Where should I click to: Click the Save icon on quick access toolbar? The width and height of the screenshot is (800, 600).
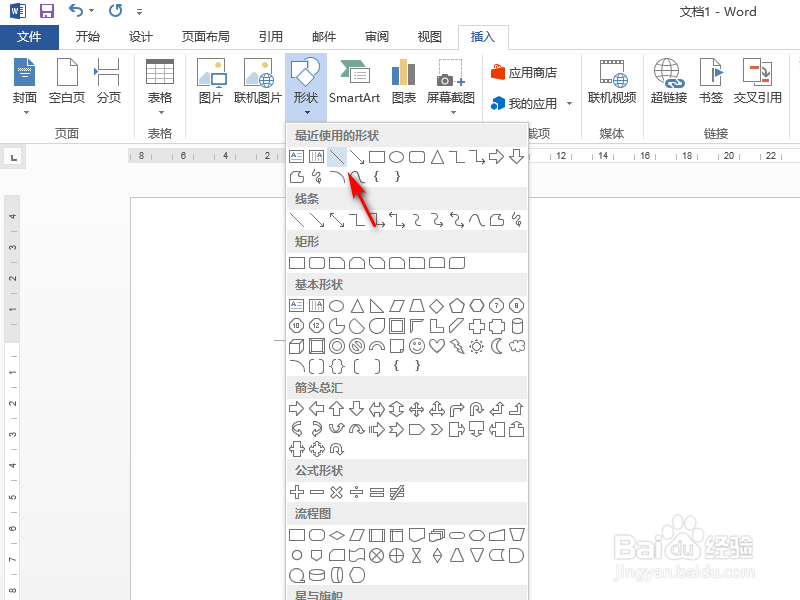45,10
